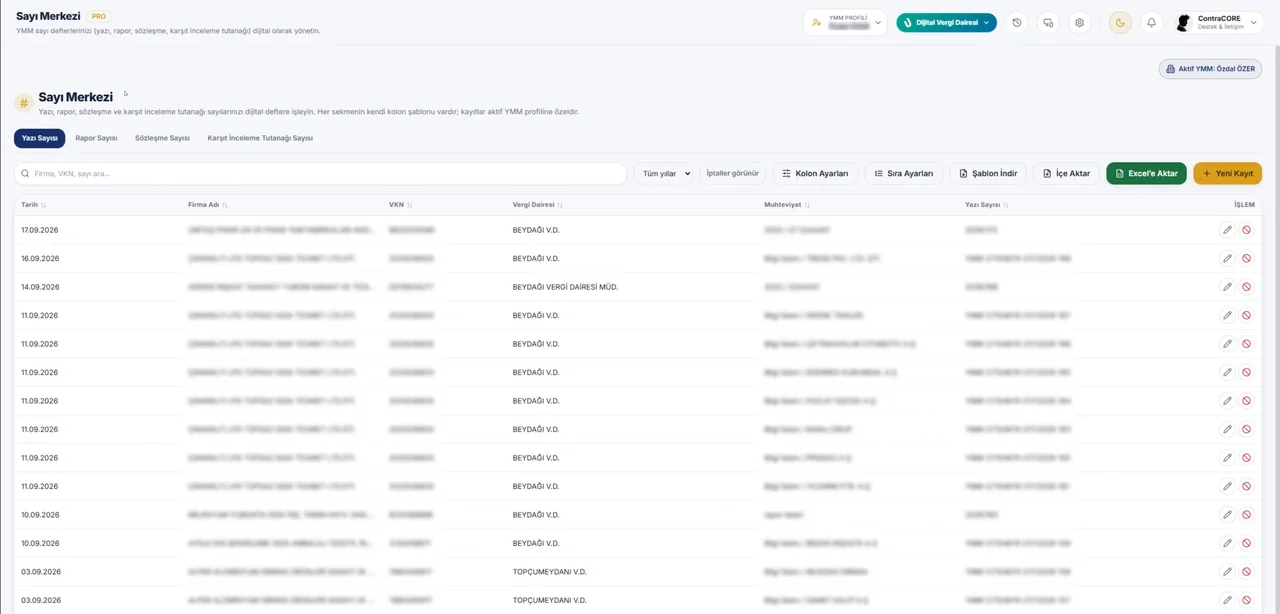Sort the table by Vergi Dairesi column
Image resolution: width=1280 pixels, height=614 pixels.
(x=538, y=205)
